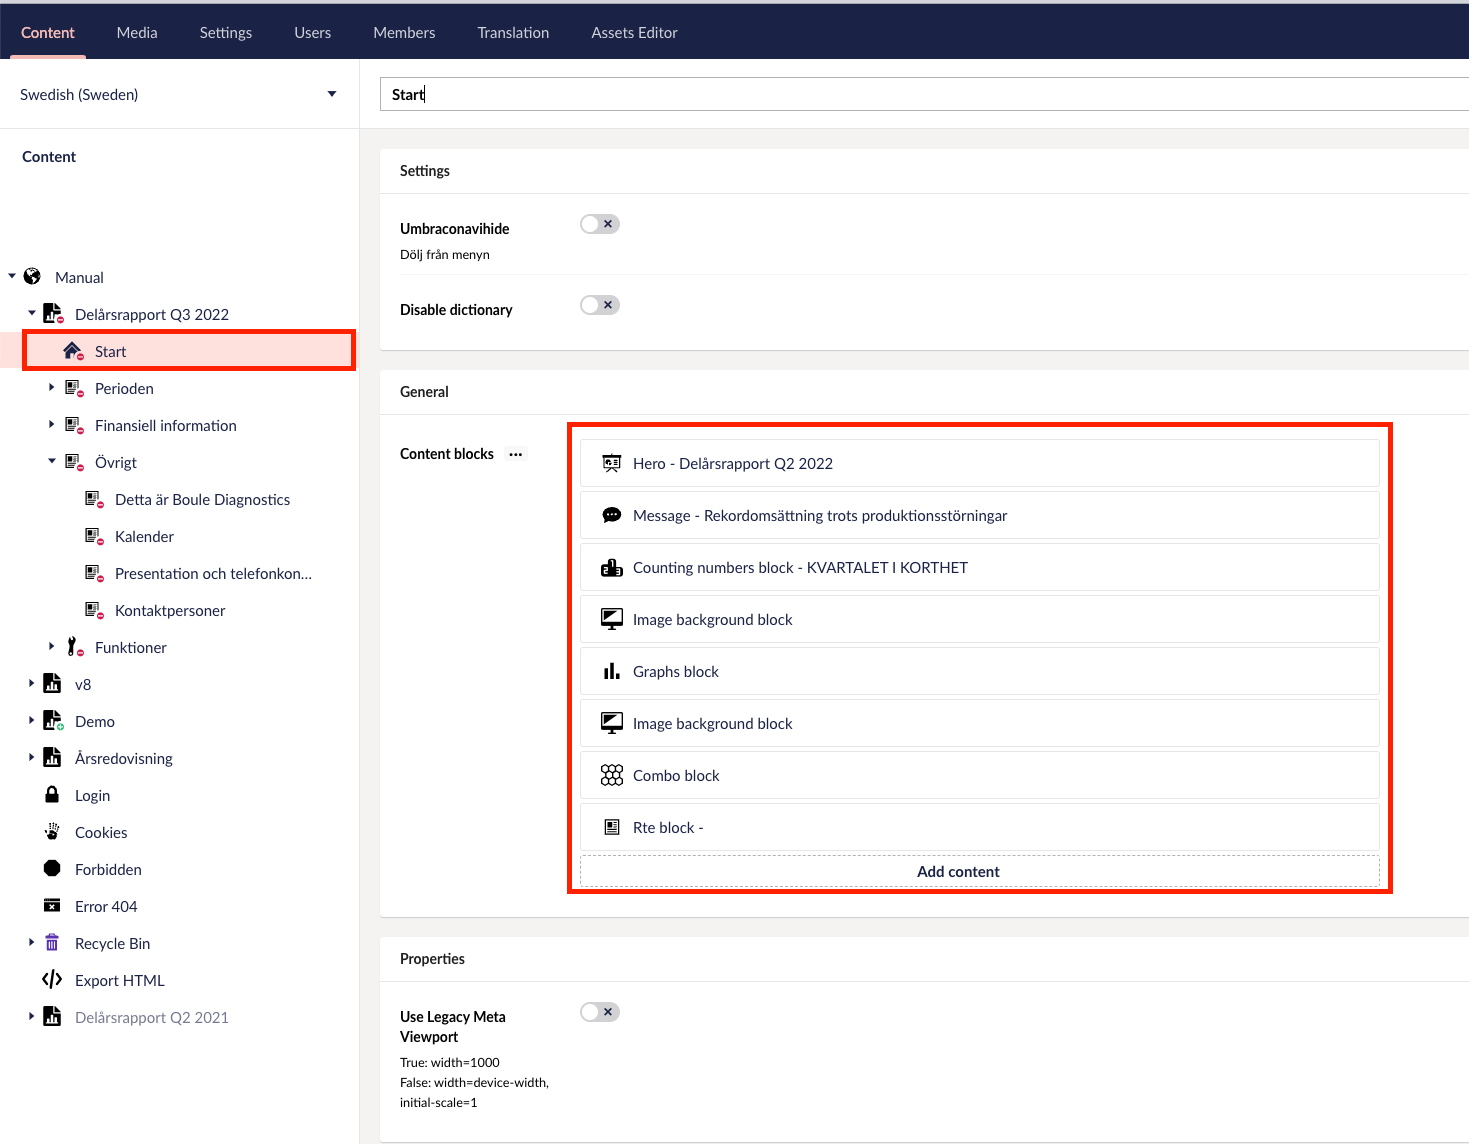Click the Recycle Bin trash icon
This screenshot has height=1144, width=1469.
pos(52,943)
